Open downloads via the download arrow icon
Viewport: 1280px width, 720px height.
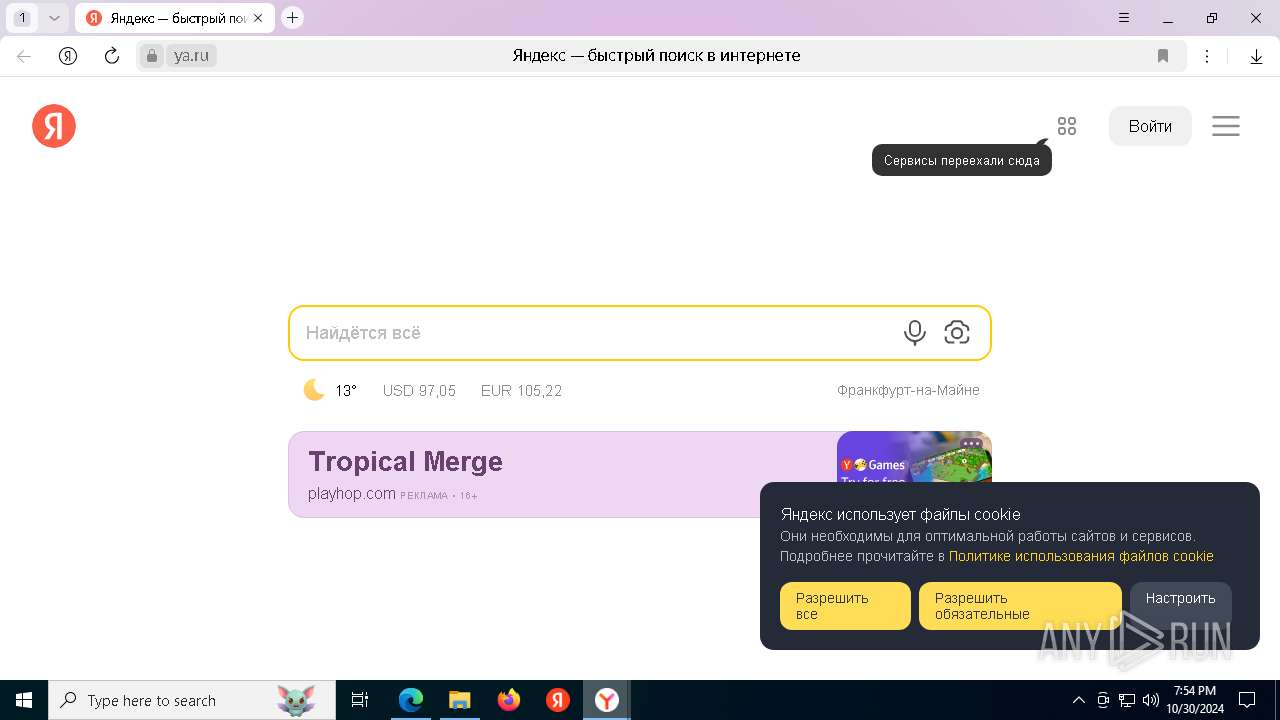pos(1256,56)
